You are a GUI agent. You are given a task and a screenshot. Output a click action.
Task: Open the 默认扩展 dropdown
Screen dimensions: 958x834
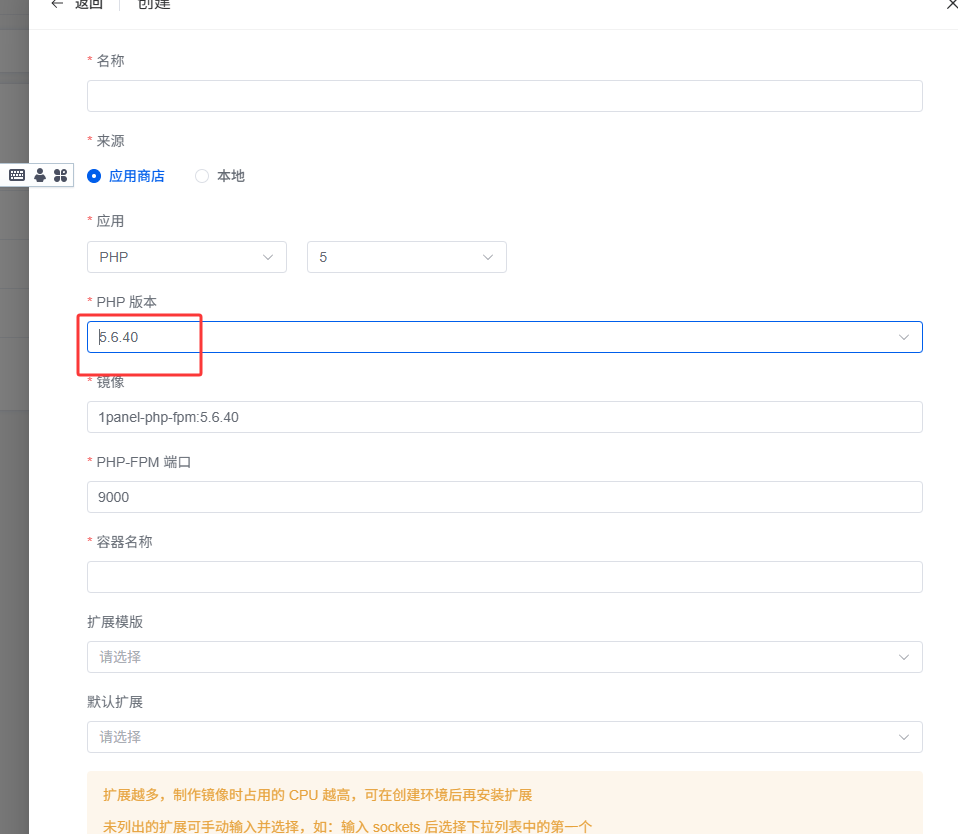tap(505, 737)
